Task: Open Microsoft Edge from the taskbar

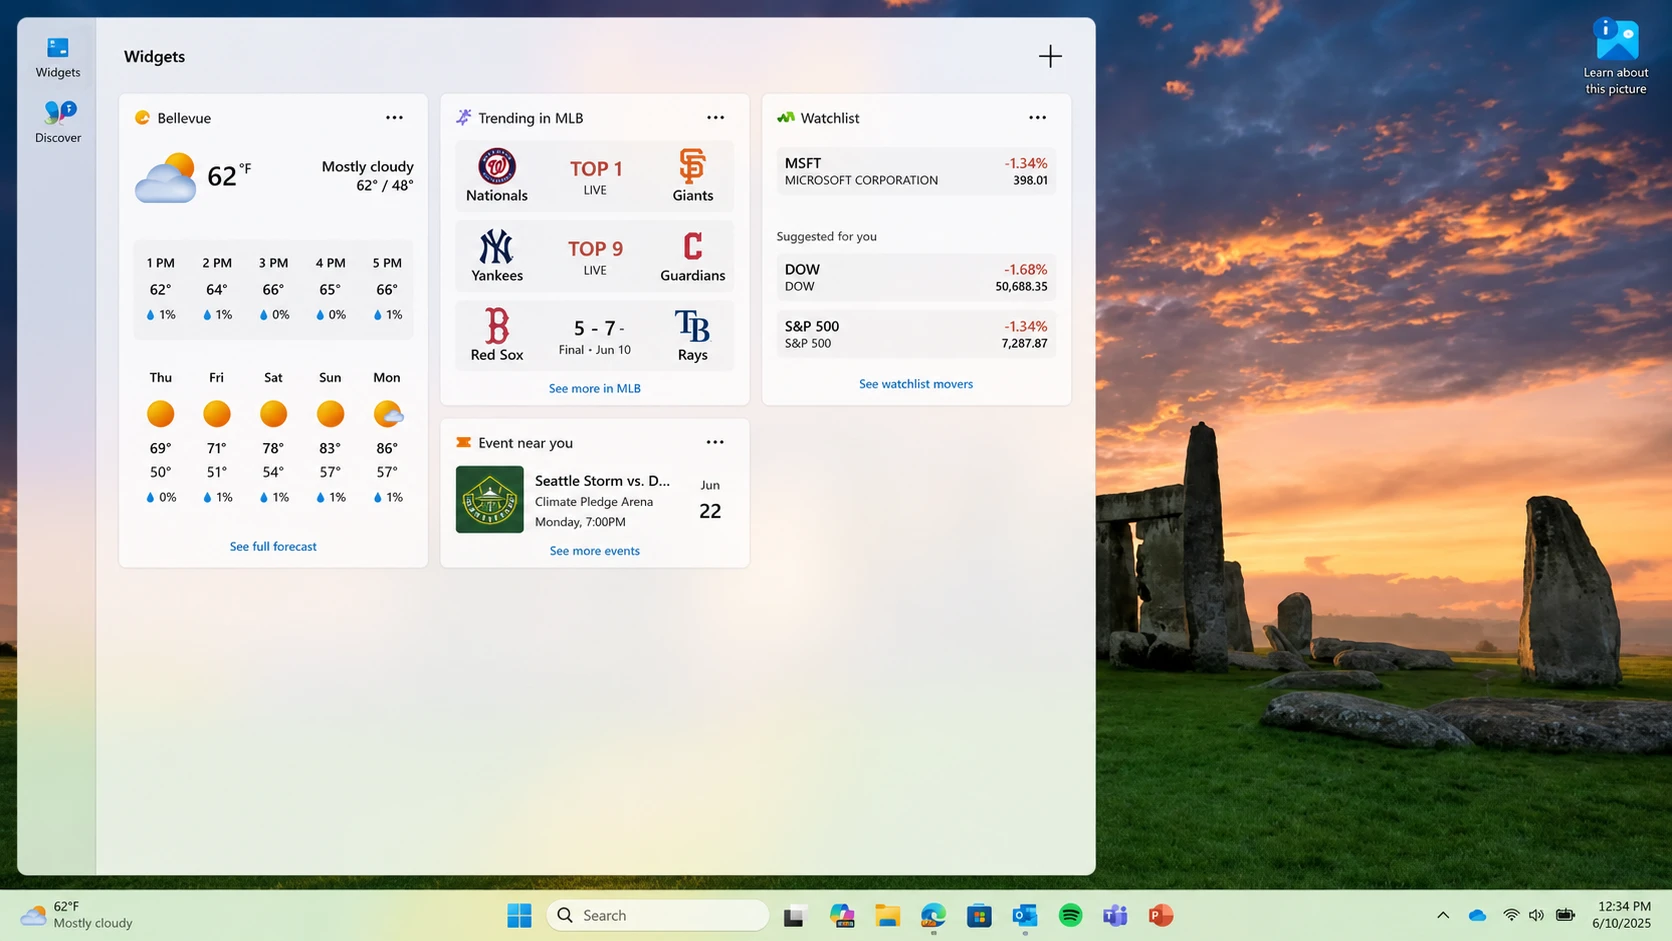Action: 934,915
